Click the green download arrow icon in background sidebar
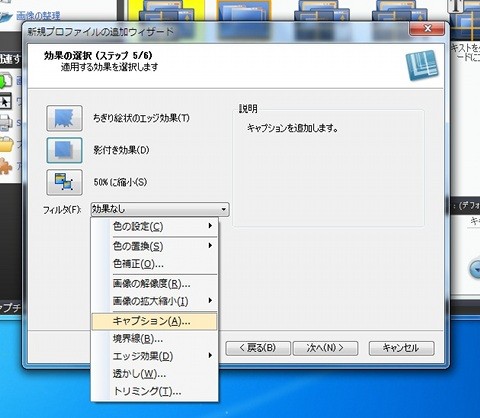The image size is (480, 418). click(x=5, y=81)
